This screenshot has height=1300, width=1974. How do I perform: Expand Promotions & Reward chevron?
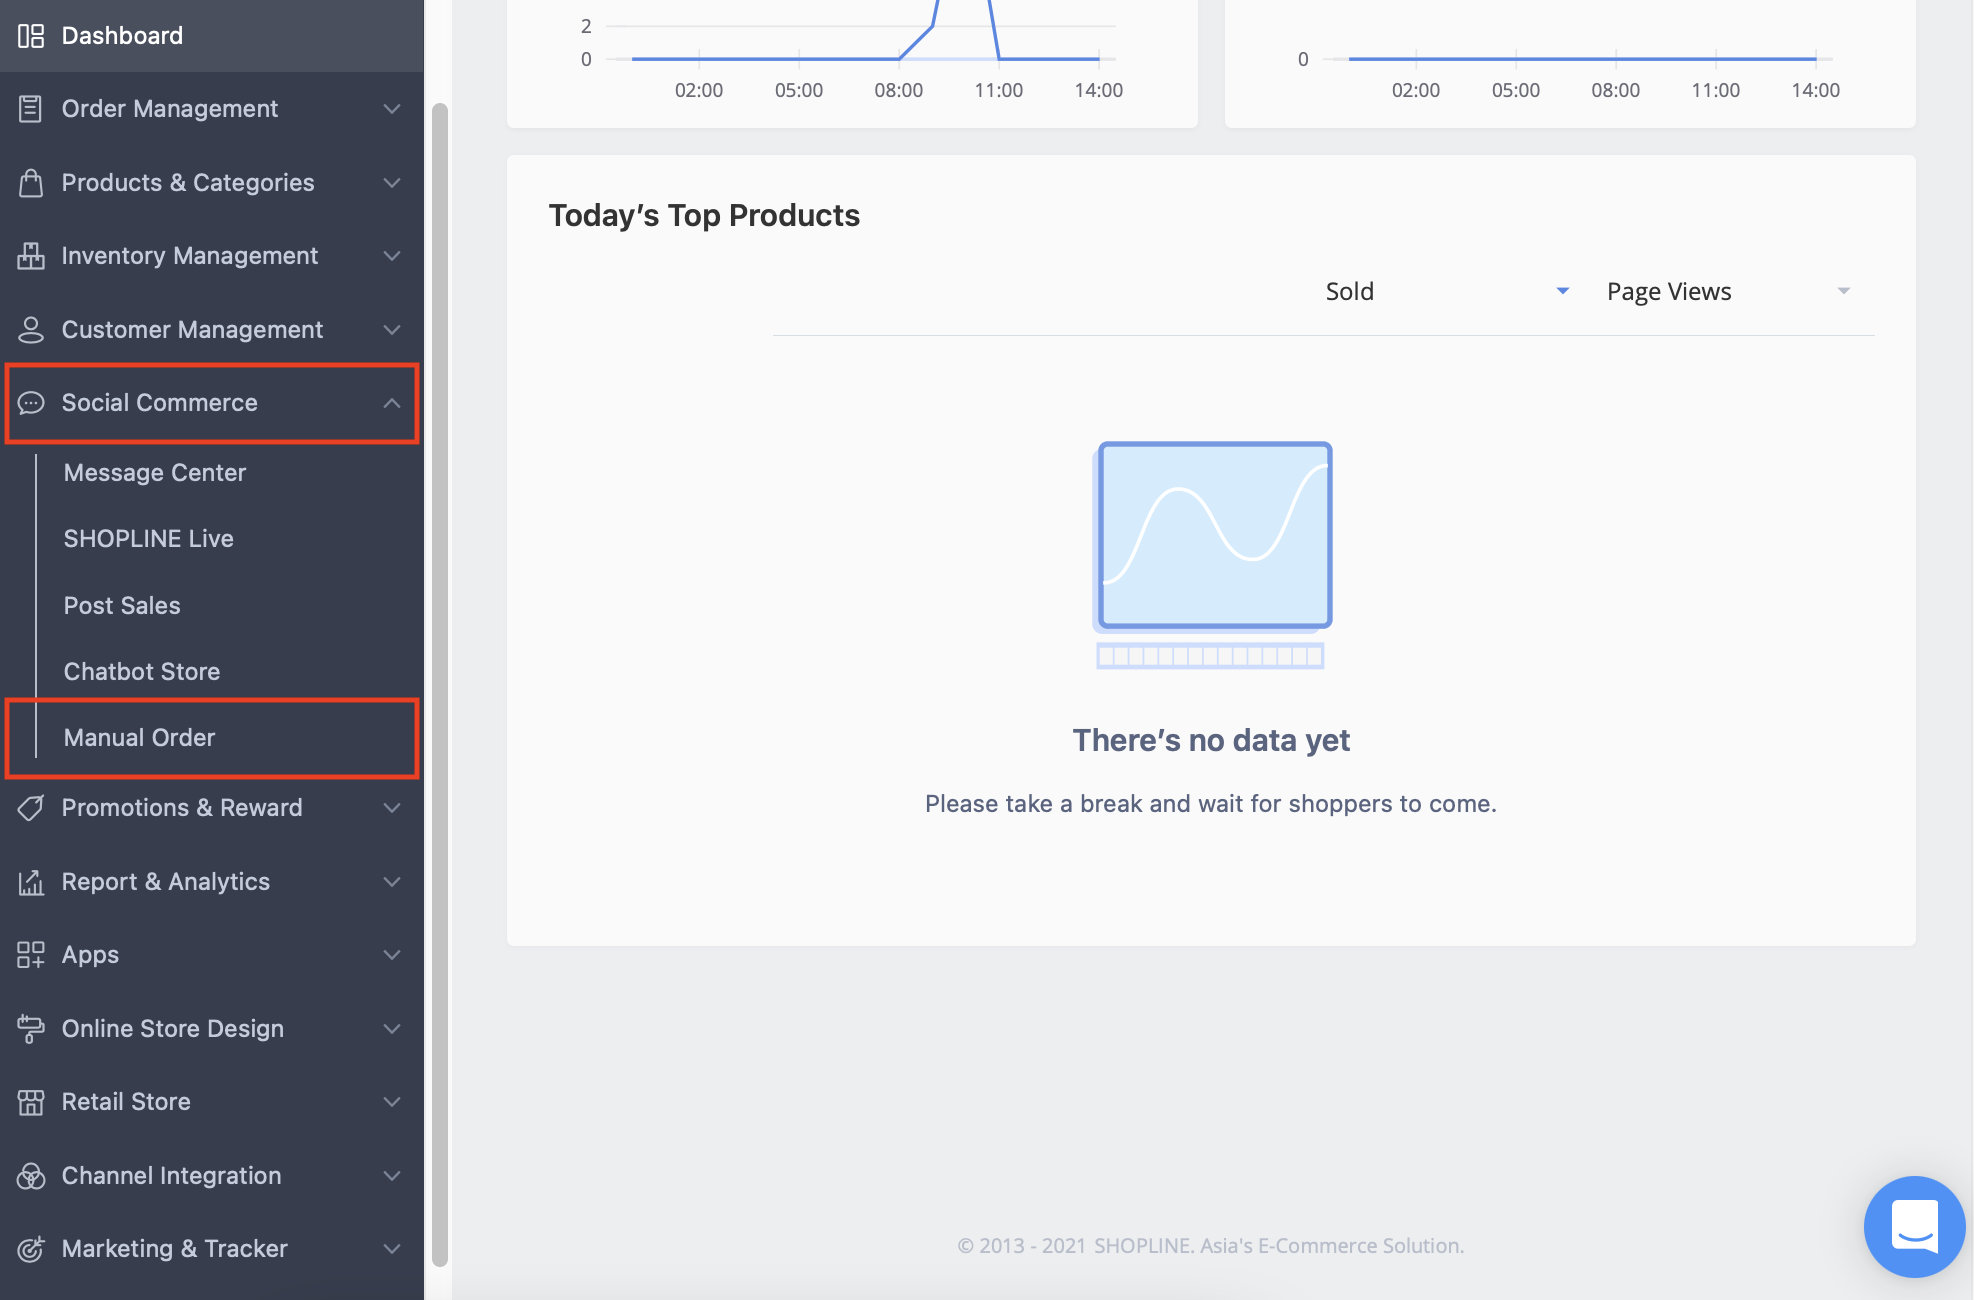392,808
